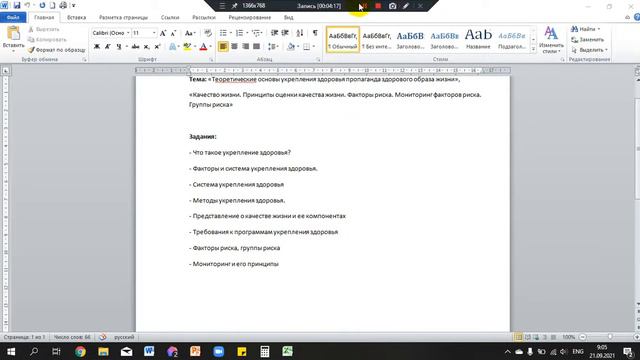This screenshot has width=640, height=360.
Task: Toggle underline formatting
Action: [x=119, y=47]
